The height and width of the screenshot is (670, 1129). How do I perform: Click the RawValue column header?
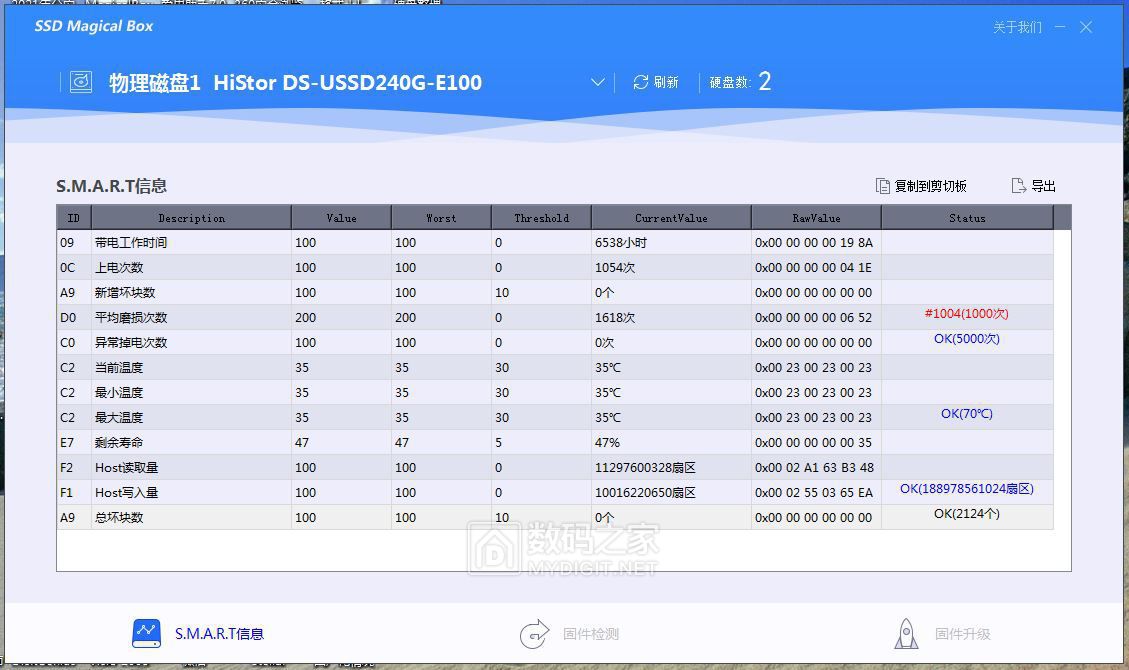pos(817,217)
